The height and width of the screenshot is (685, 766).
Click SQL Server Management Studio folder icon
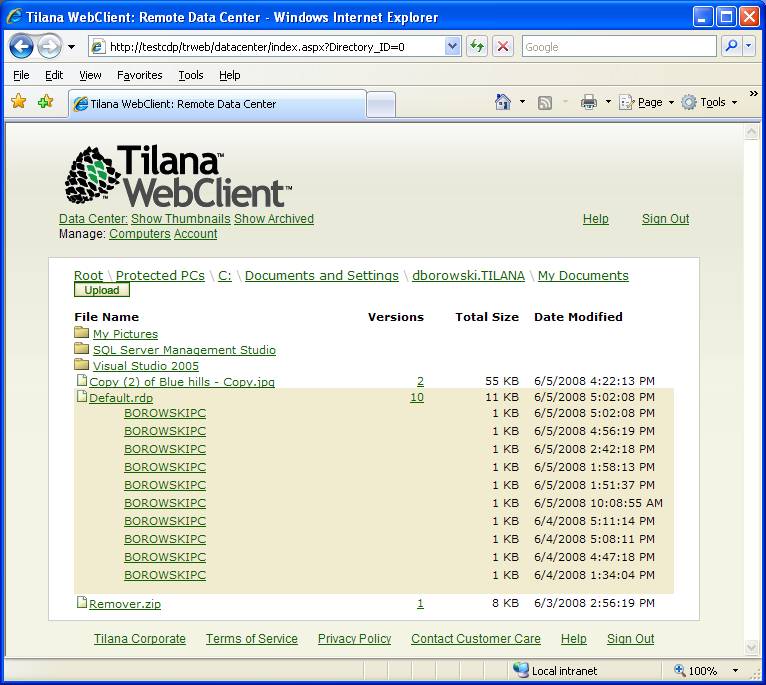tap(82, 349)
